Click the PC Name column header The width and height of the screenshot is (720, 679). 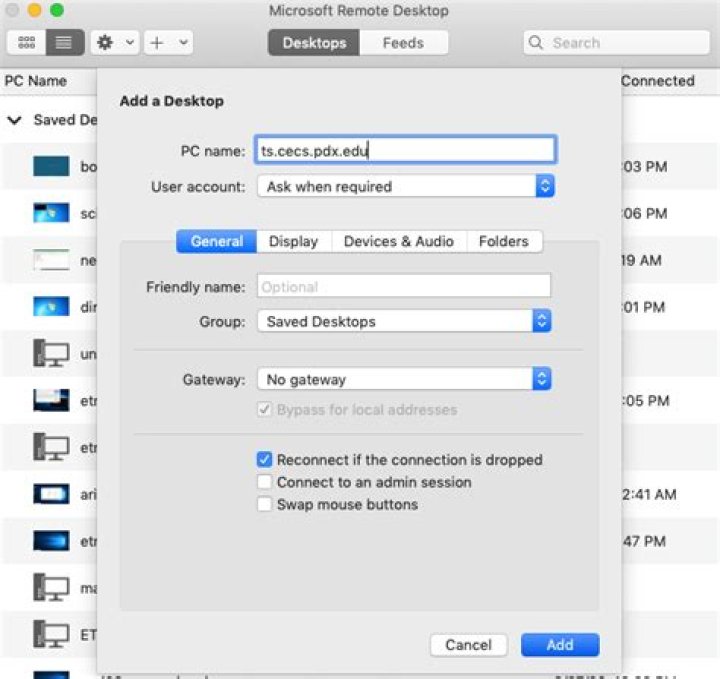pyautogui.click(x=36, y=81)
